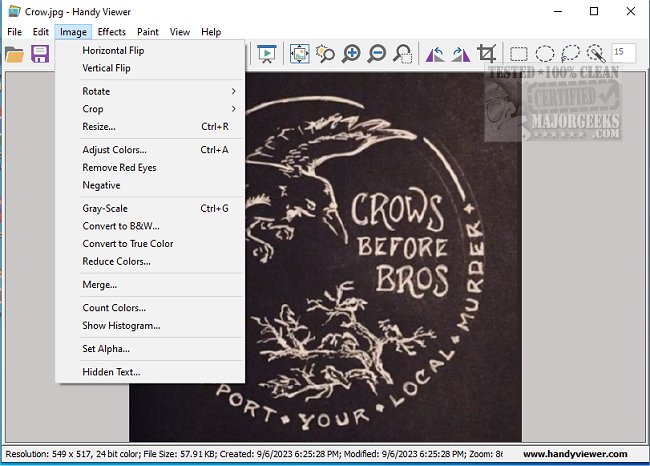Viewport: 650px width, 466px height.
Task: Select Resize... menu entry
Action: click(x=150, y=126)
